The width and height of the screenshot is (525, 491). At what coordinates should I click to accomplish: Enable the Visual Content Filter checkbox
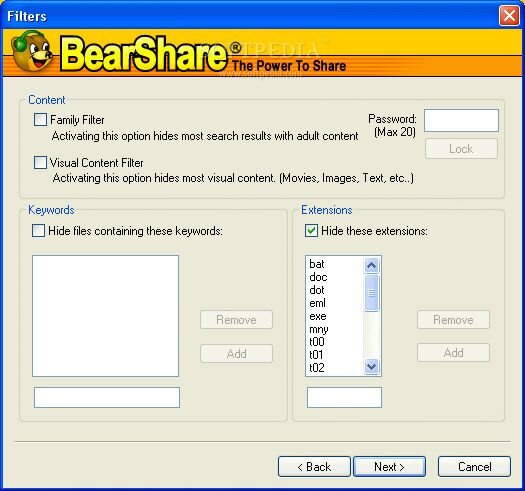(40, 162)
